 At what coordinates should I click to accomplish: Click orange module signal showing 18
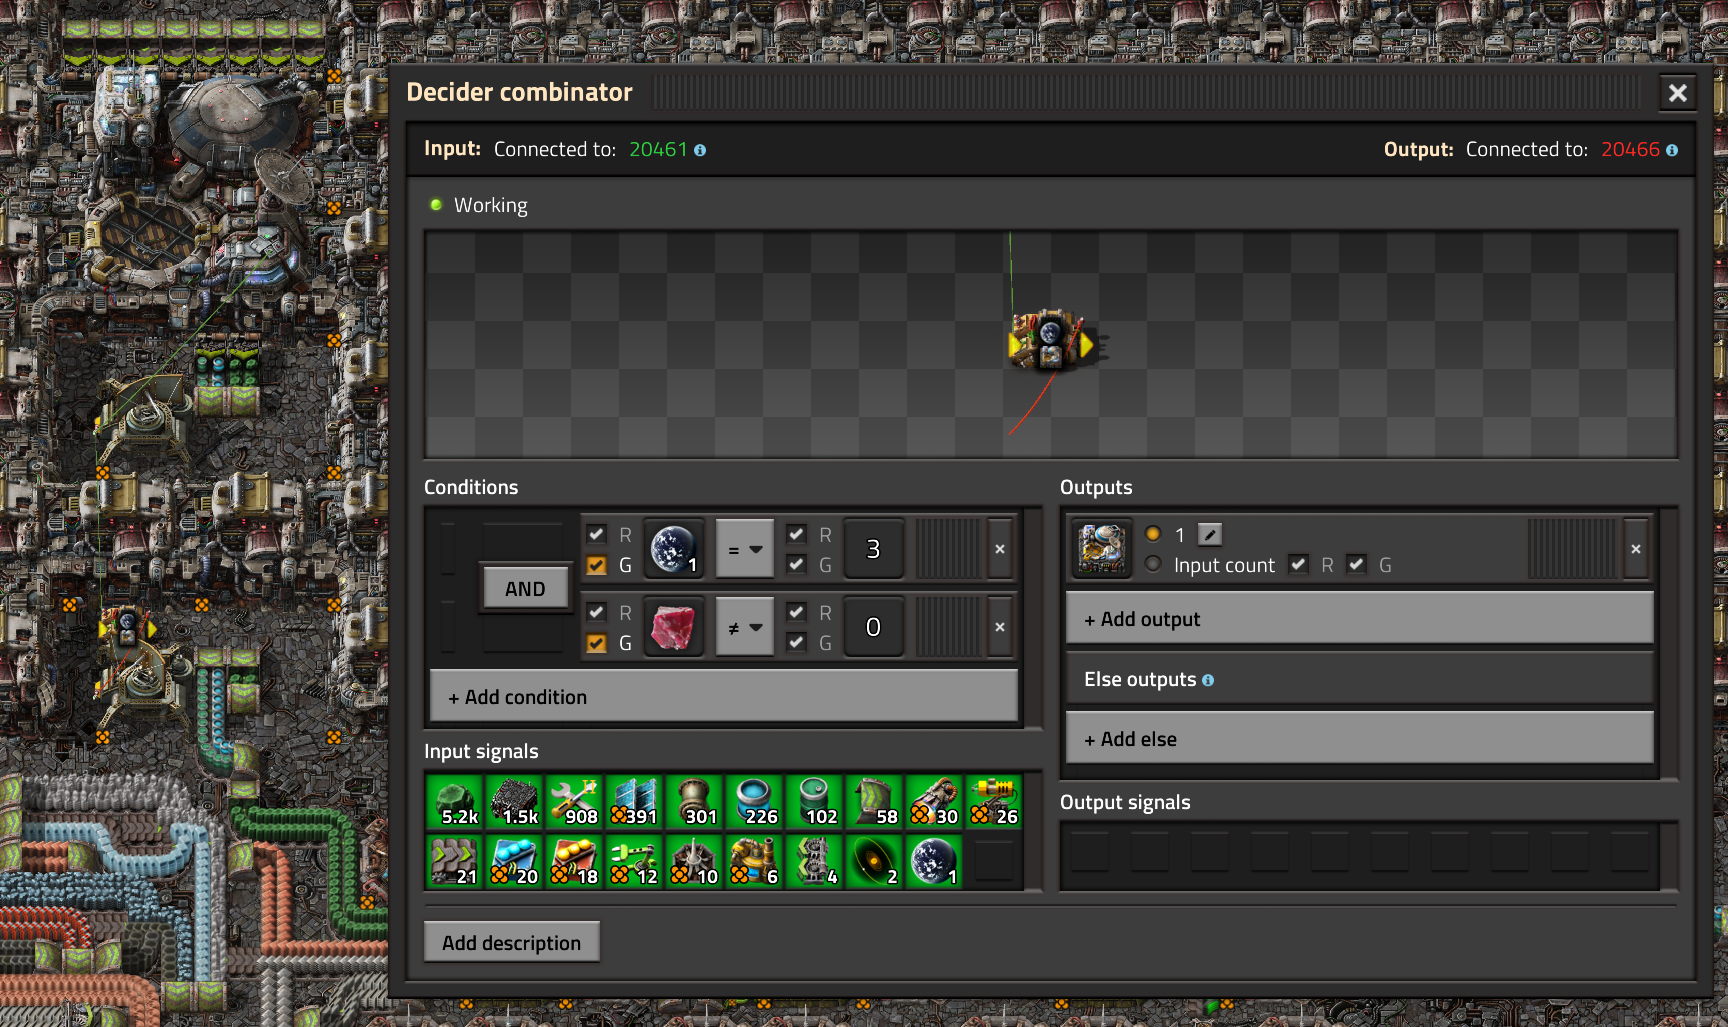click(574, 861)
